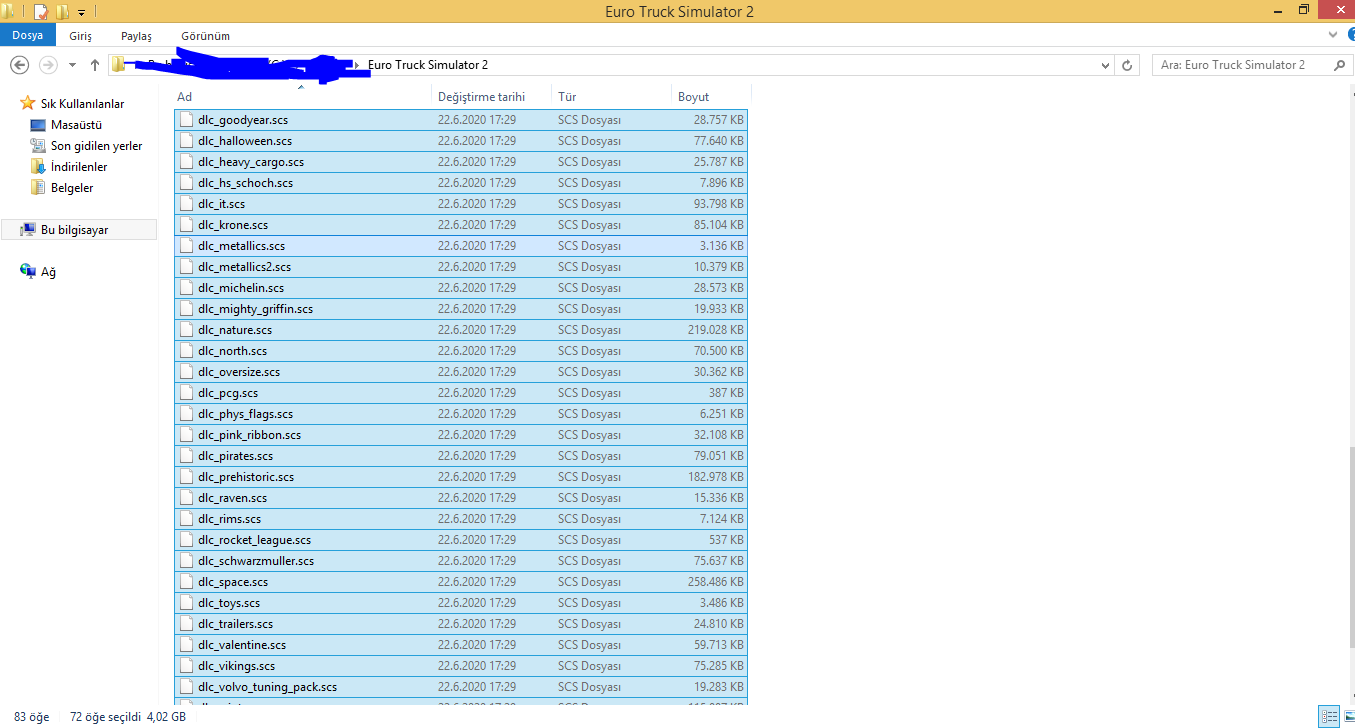The width and height of the screenshot is (1355, 728).
Task: Open the quick access toolbar customize arrow
Action: coord(81,12)
